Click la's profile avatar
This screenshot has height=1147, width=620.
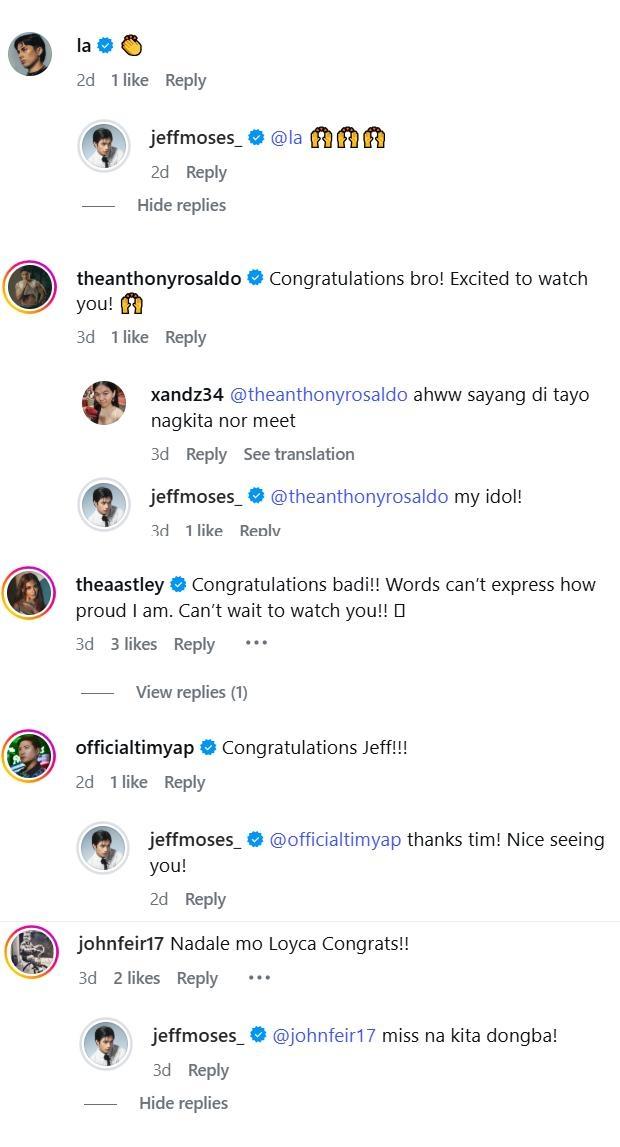[x=30, y=54]
